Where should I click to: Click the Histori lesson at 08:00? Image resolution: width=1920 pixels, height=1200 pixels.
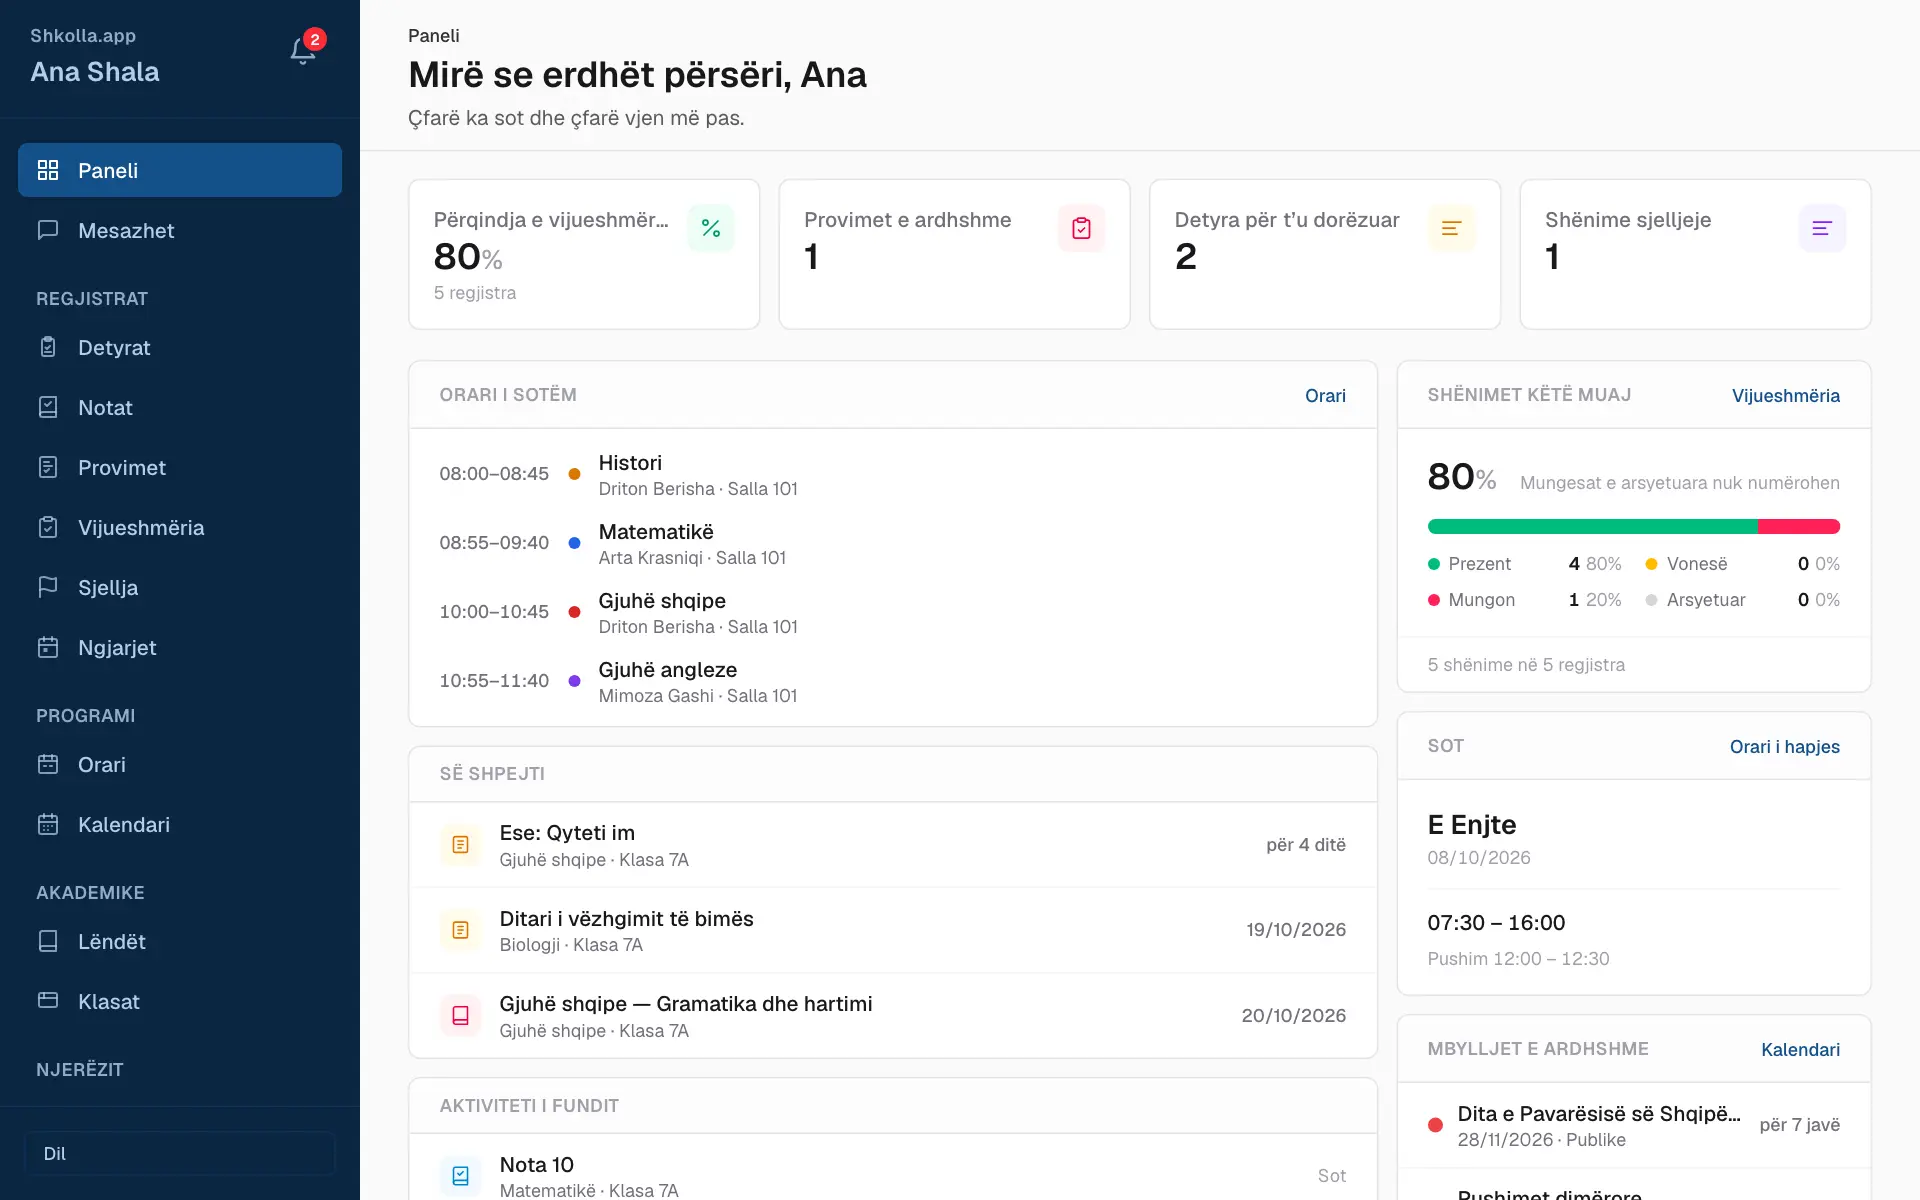[x=892, y=474]
